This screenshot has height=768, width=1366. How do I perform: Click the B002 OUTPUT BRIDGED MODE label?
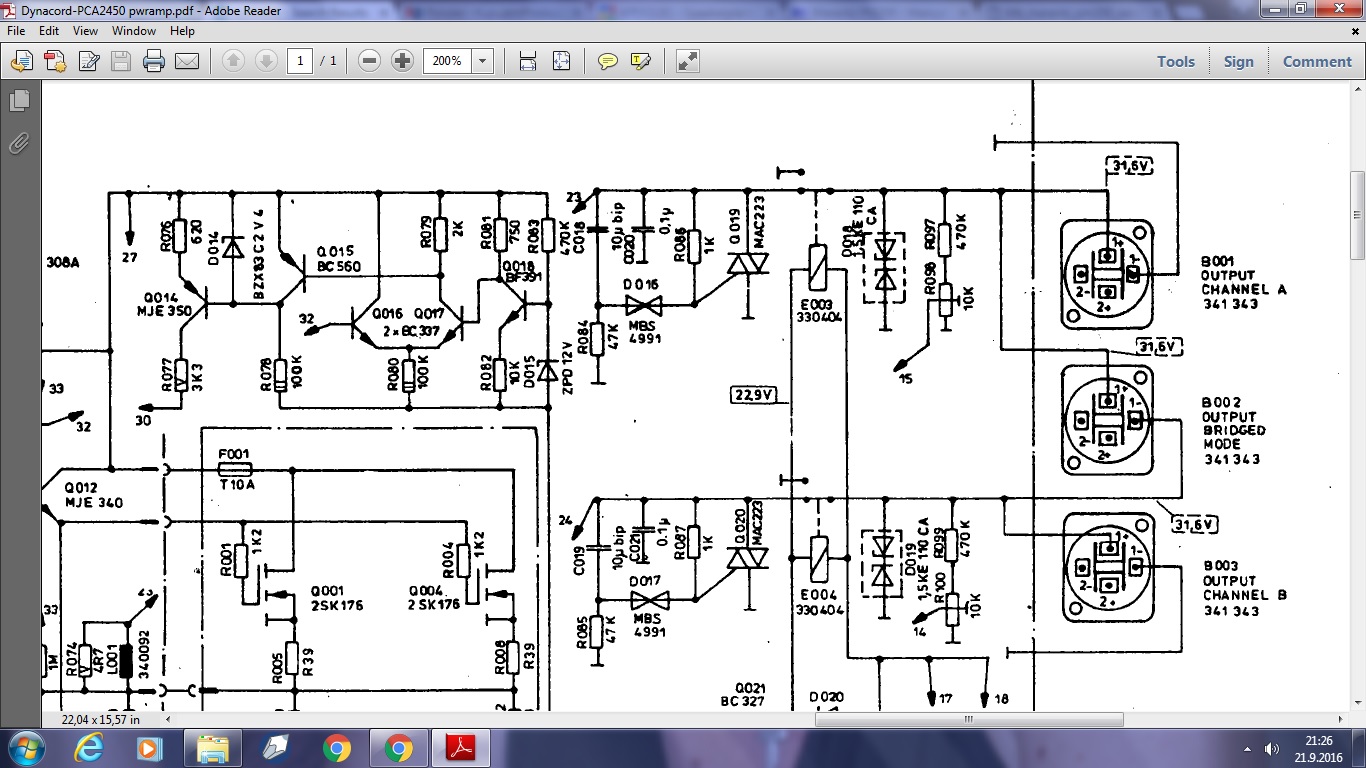click(x=1233, y=431)
